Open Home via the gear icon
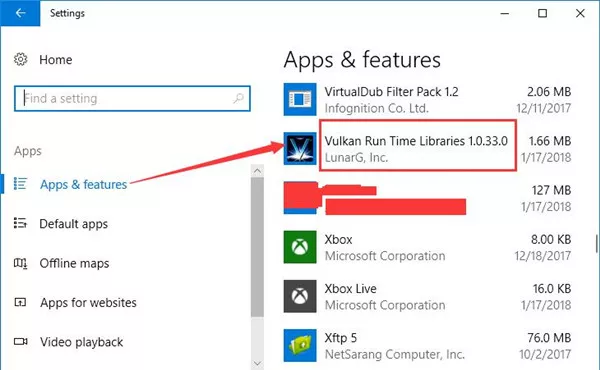Viewport: 600px width, 370px height. [21, 59]
